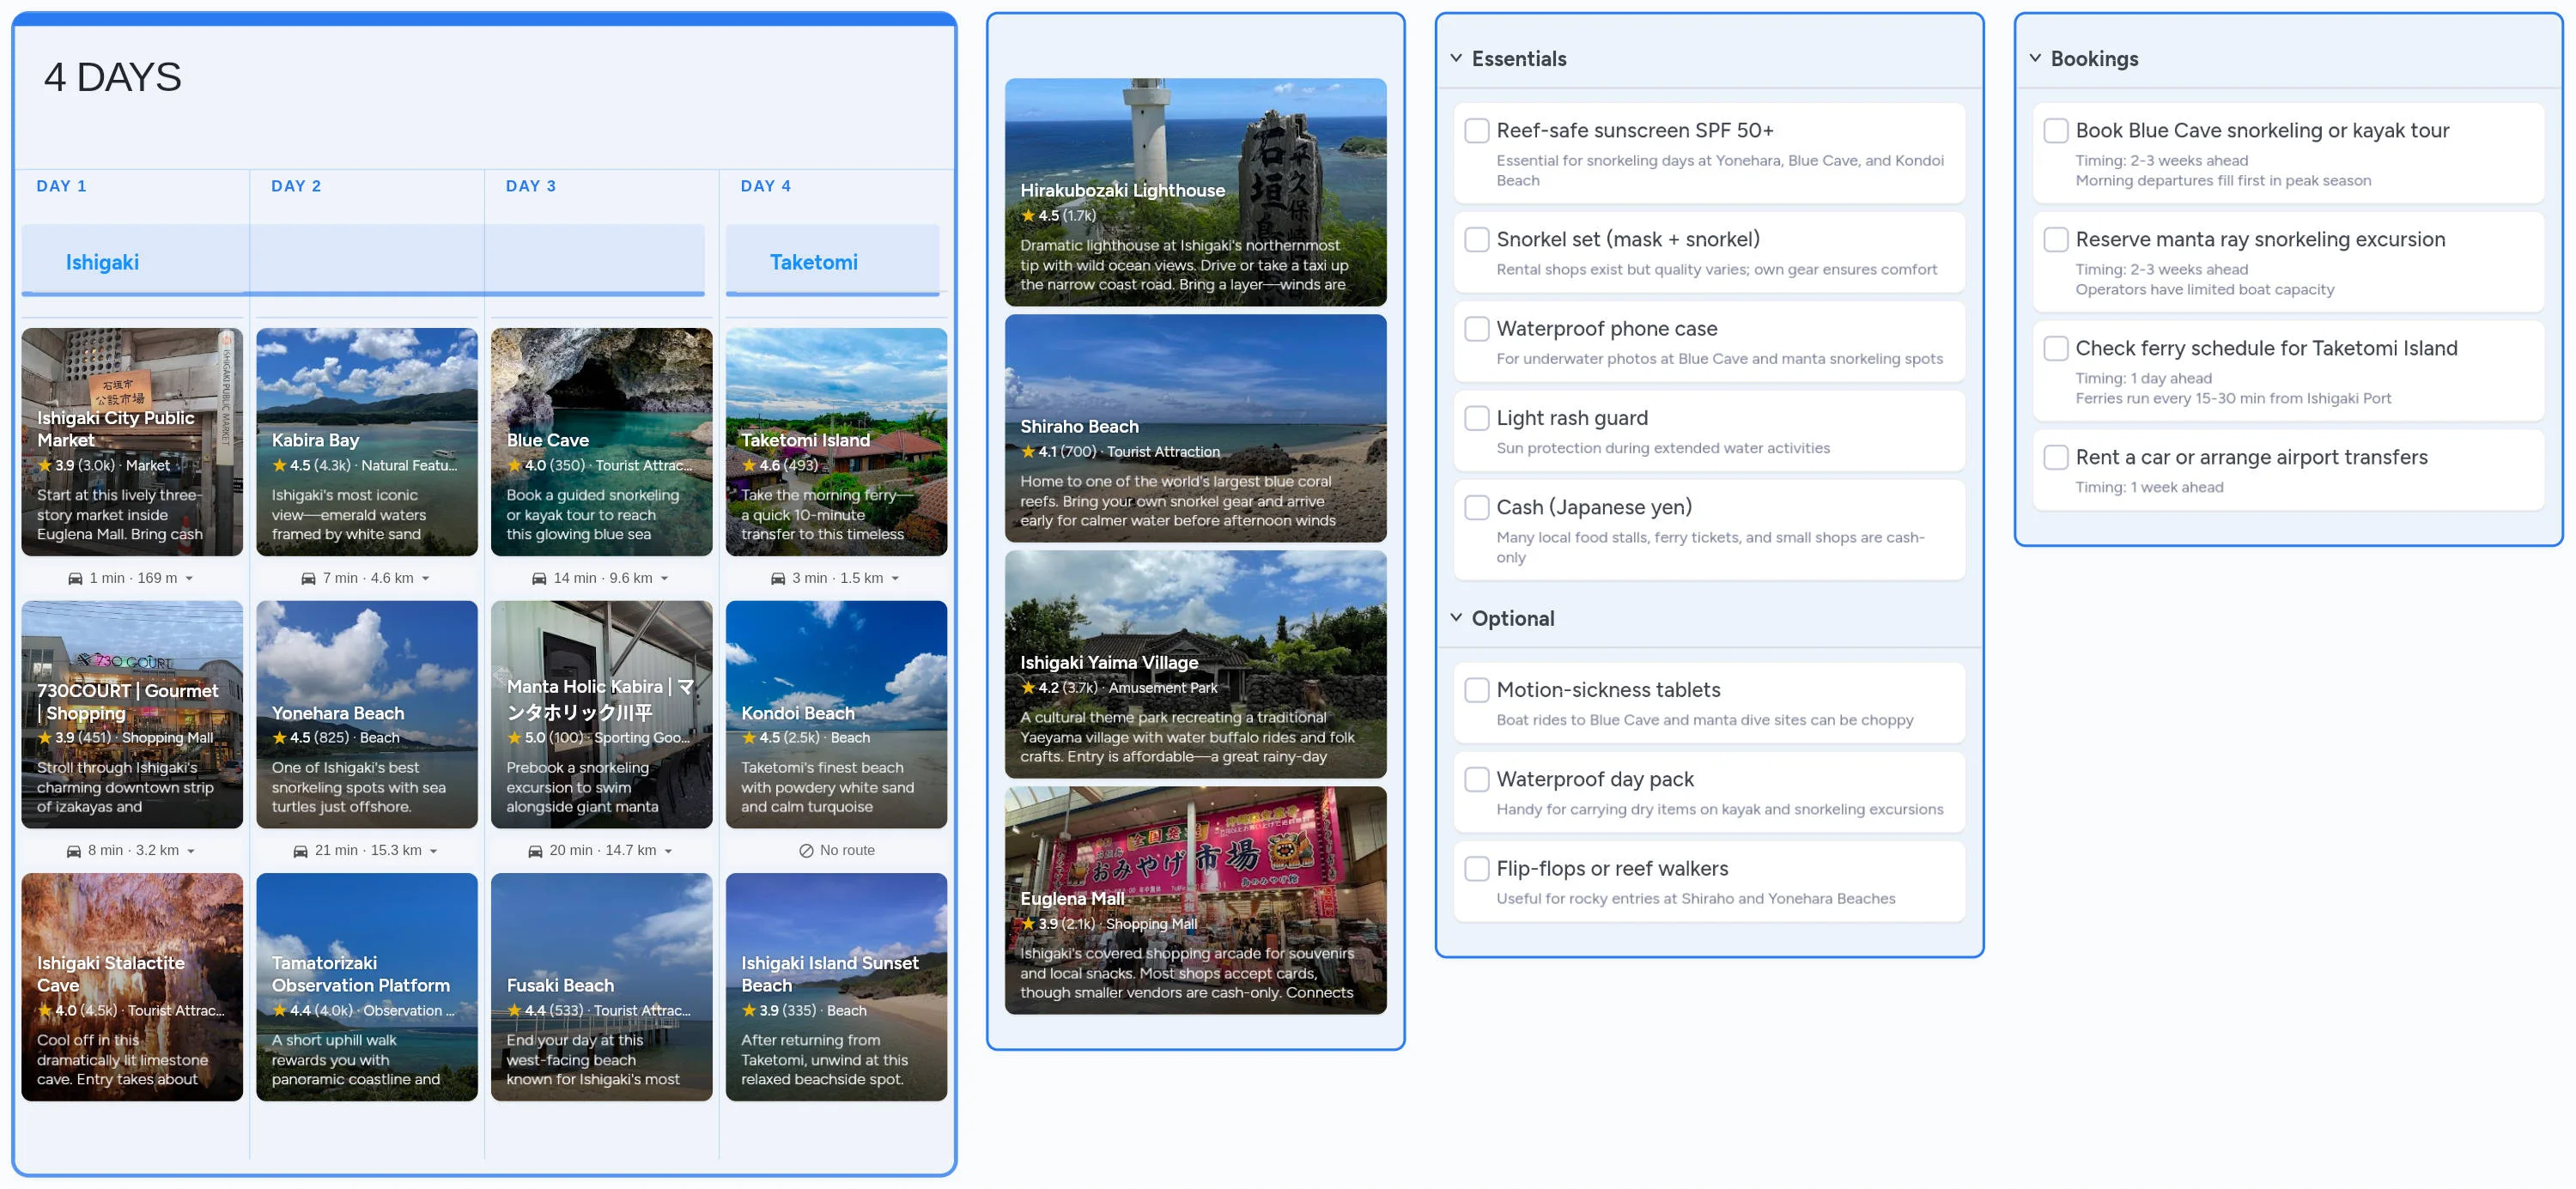Image resolution: width=2576 pixels, height=1189 pixels.
Task: Click car icon beside 21 min 15.3 km
Action: pyautogui.click(x=300, y=850)
